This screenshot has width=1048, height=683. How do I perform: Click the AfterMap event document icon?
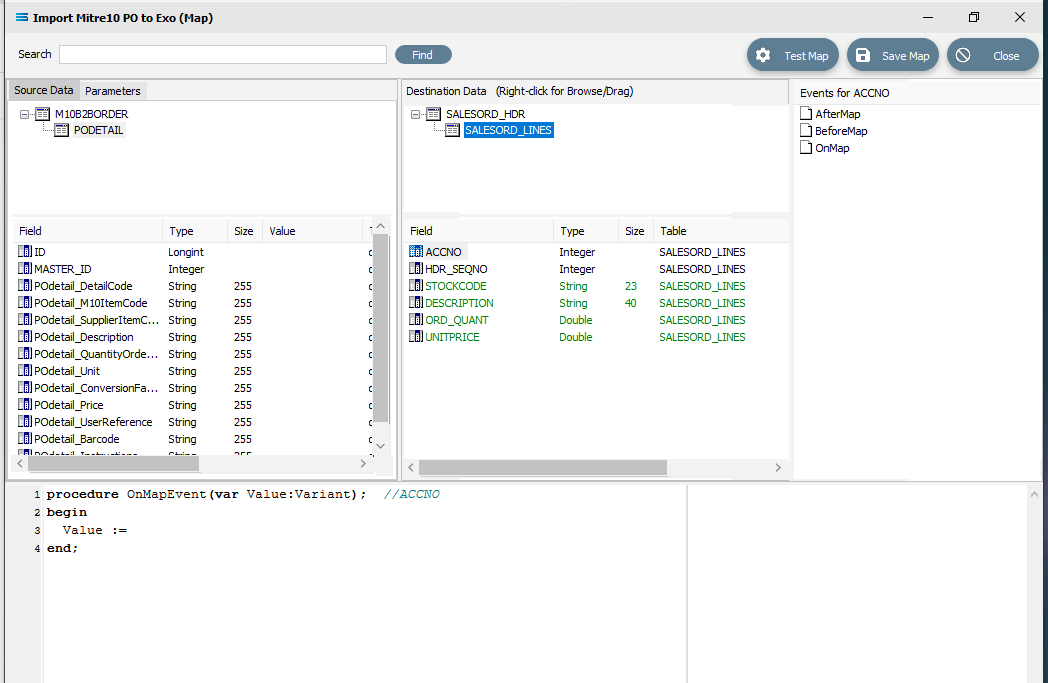(806, 114)
